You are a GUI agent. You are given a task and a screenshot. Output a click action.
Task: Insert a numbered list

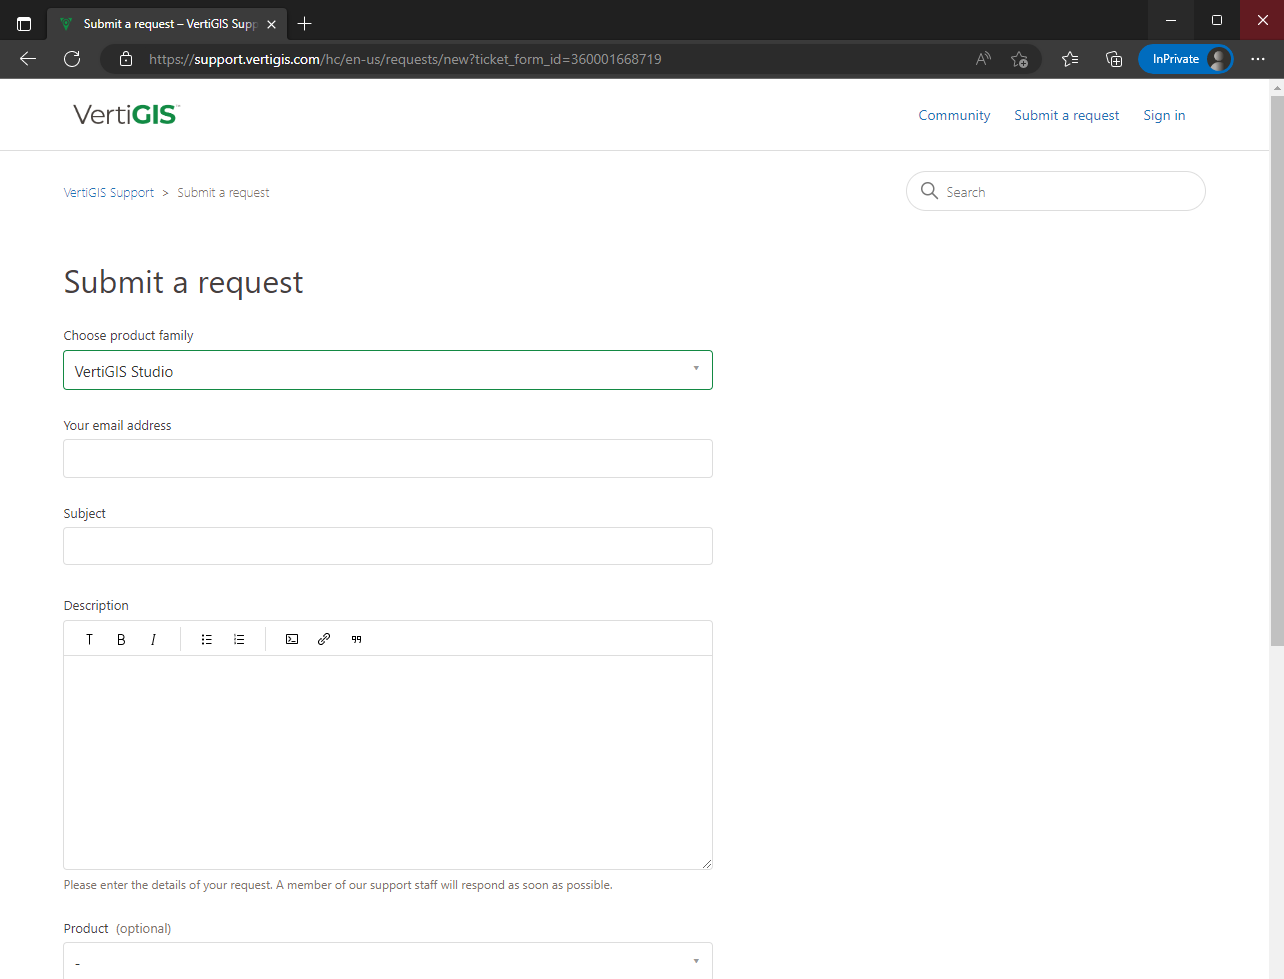point(239,639)
